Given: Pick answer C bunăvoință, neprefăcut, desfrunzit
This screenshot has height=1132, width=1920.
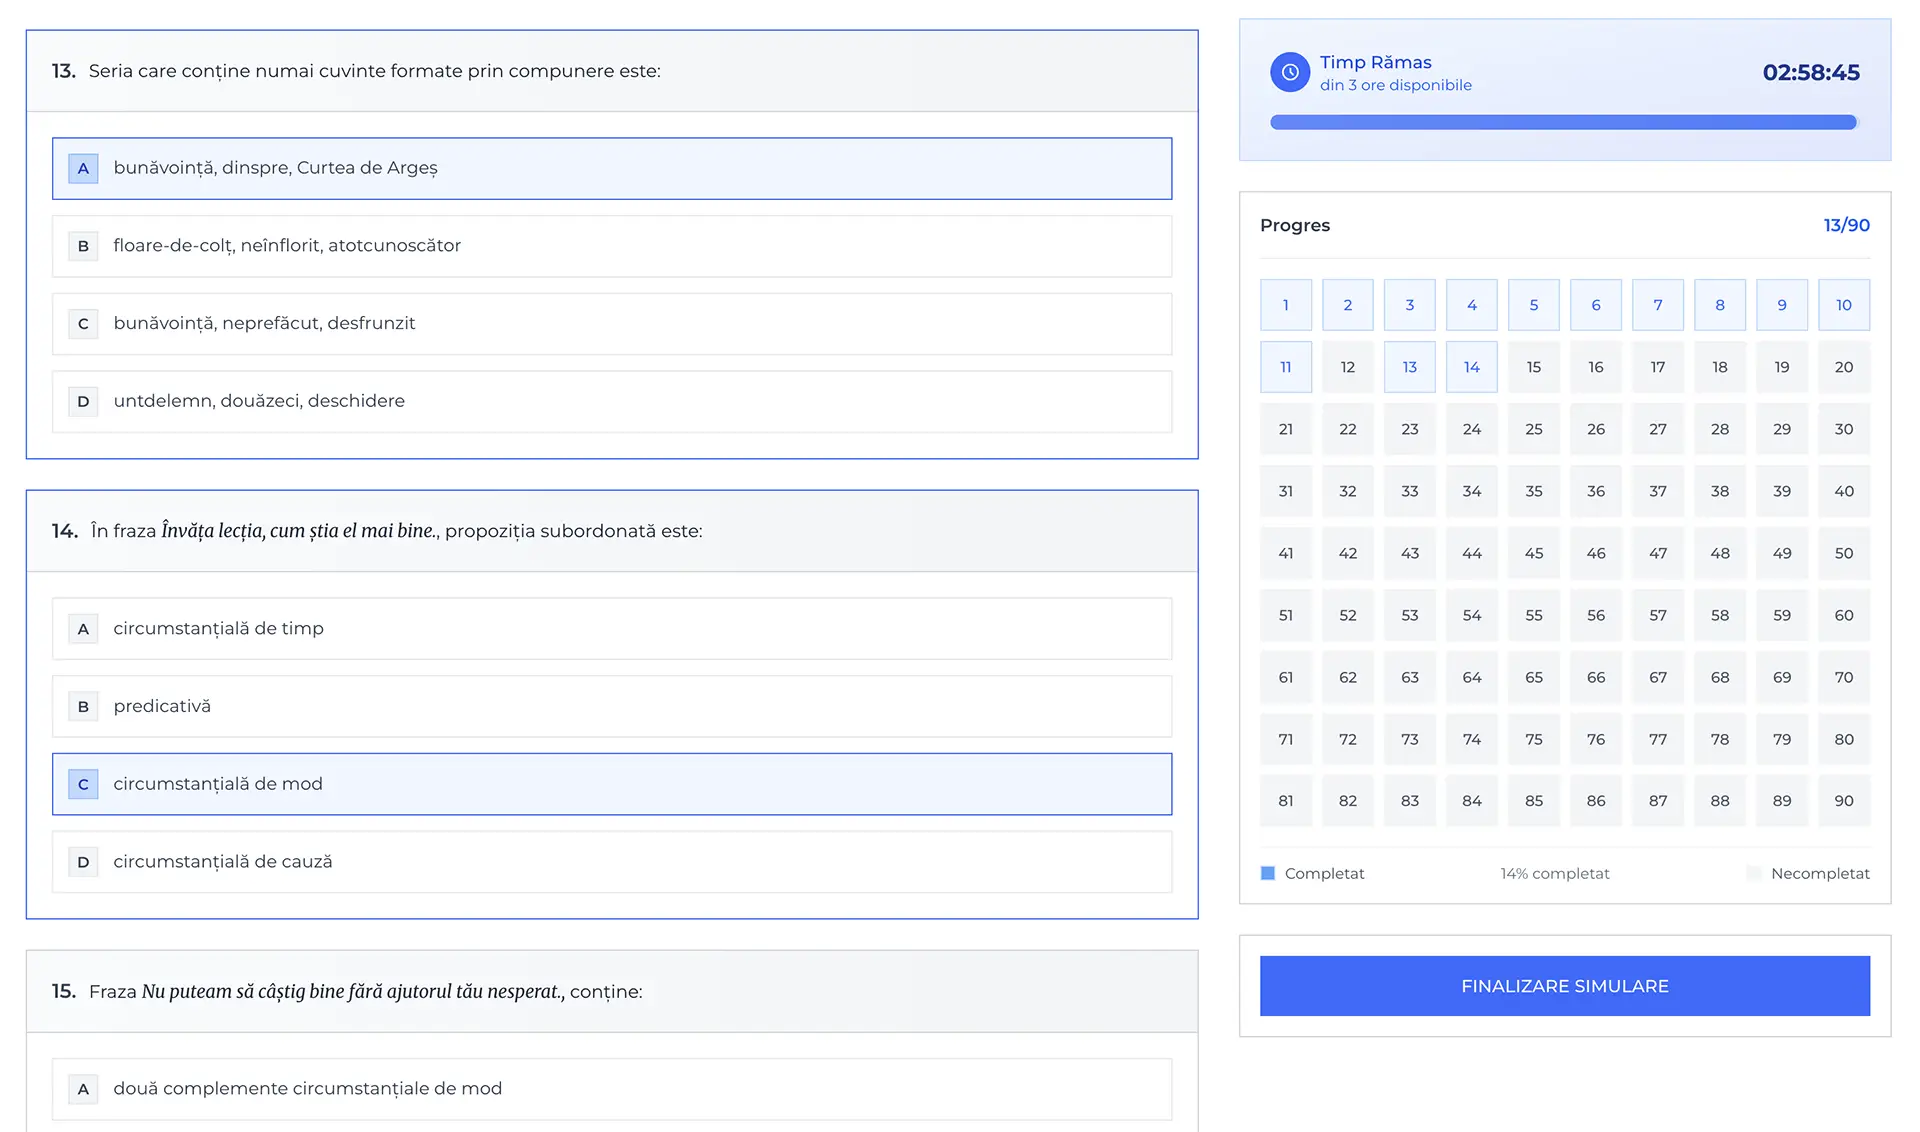Looking at the screenshot, I should (612, 323).
